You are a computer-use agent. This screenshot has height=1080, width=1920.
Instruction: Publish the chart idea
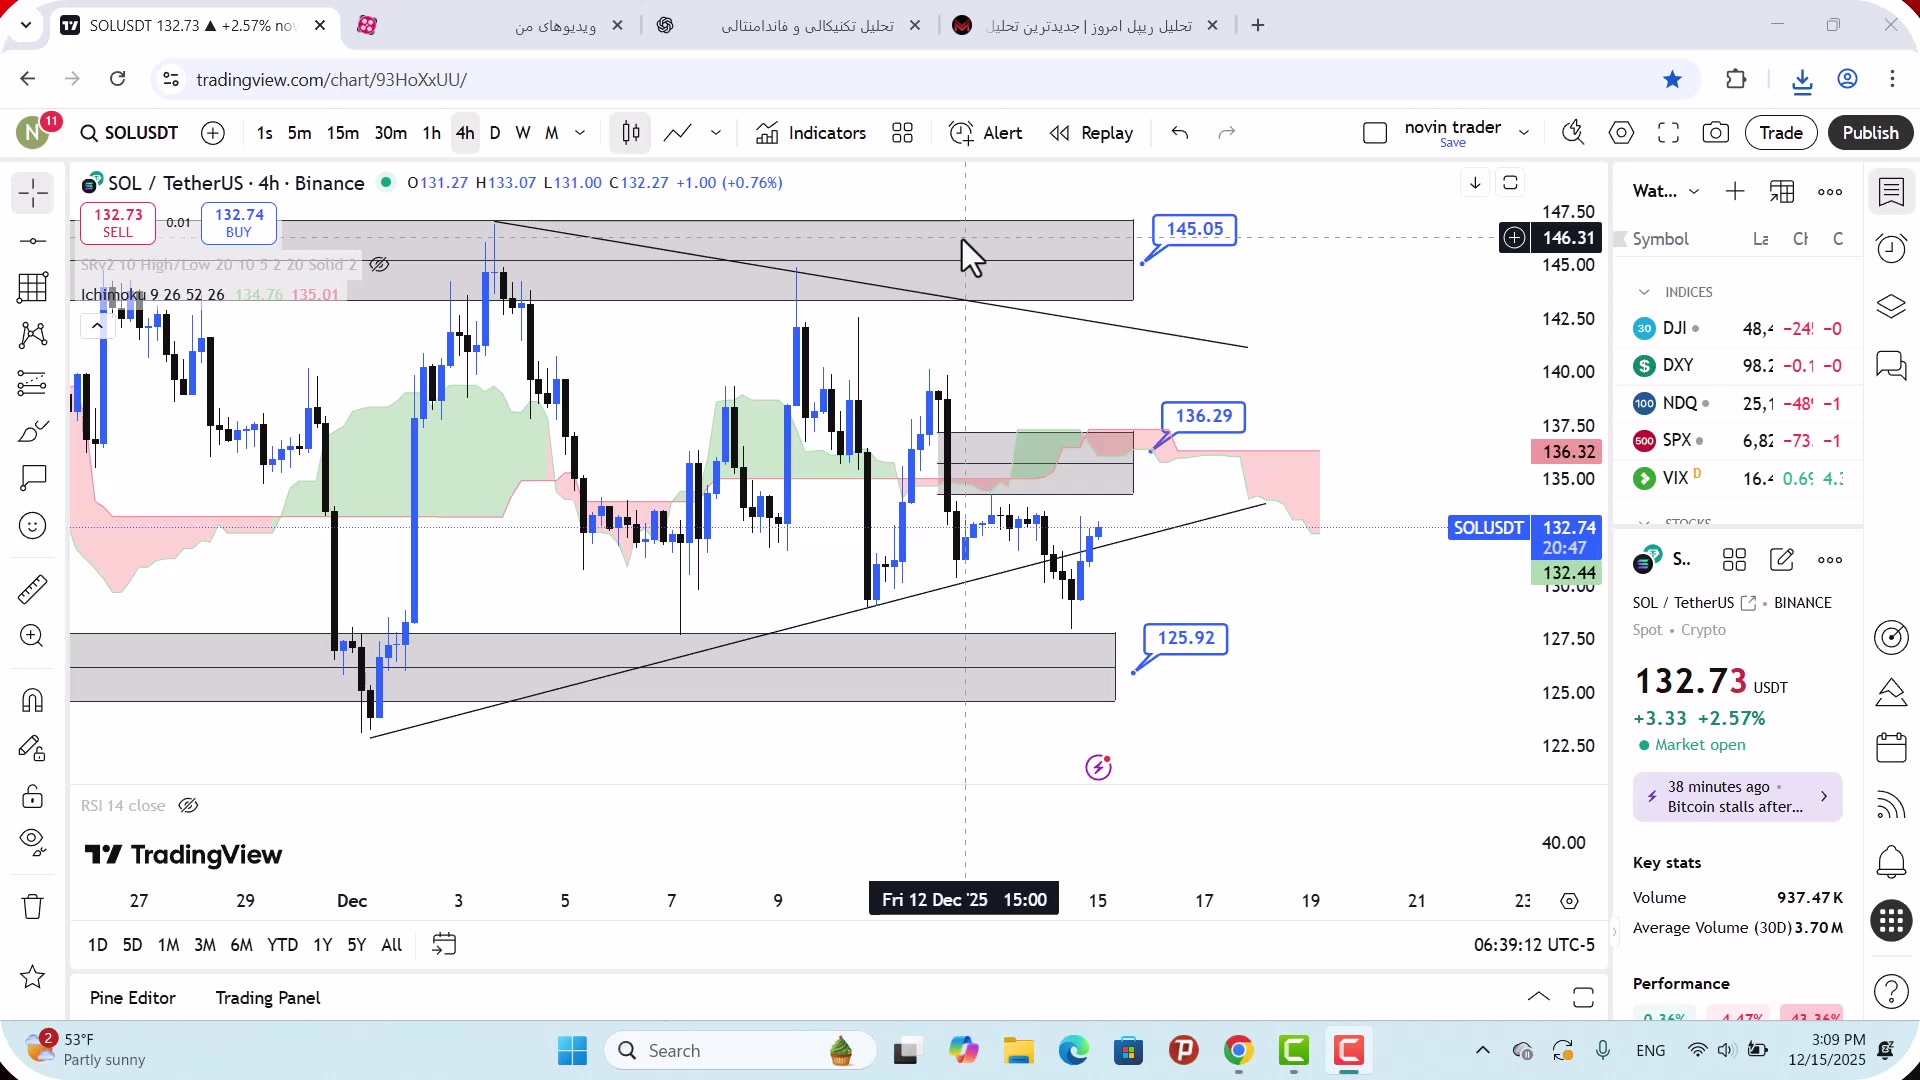tap(1870, 133)
